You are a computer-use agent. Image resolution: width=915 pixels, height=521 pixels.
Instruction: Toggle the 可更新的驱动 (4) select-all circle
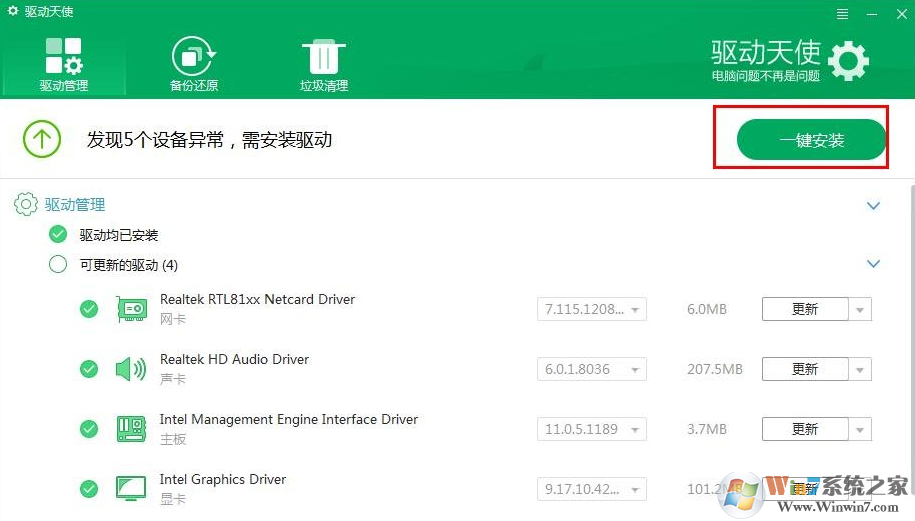tap(58, 264)
